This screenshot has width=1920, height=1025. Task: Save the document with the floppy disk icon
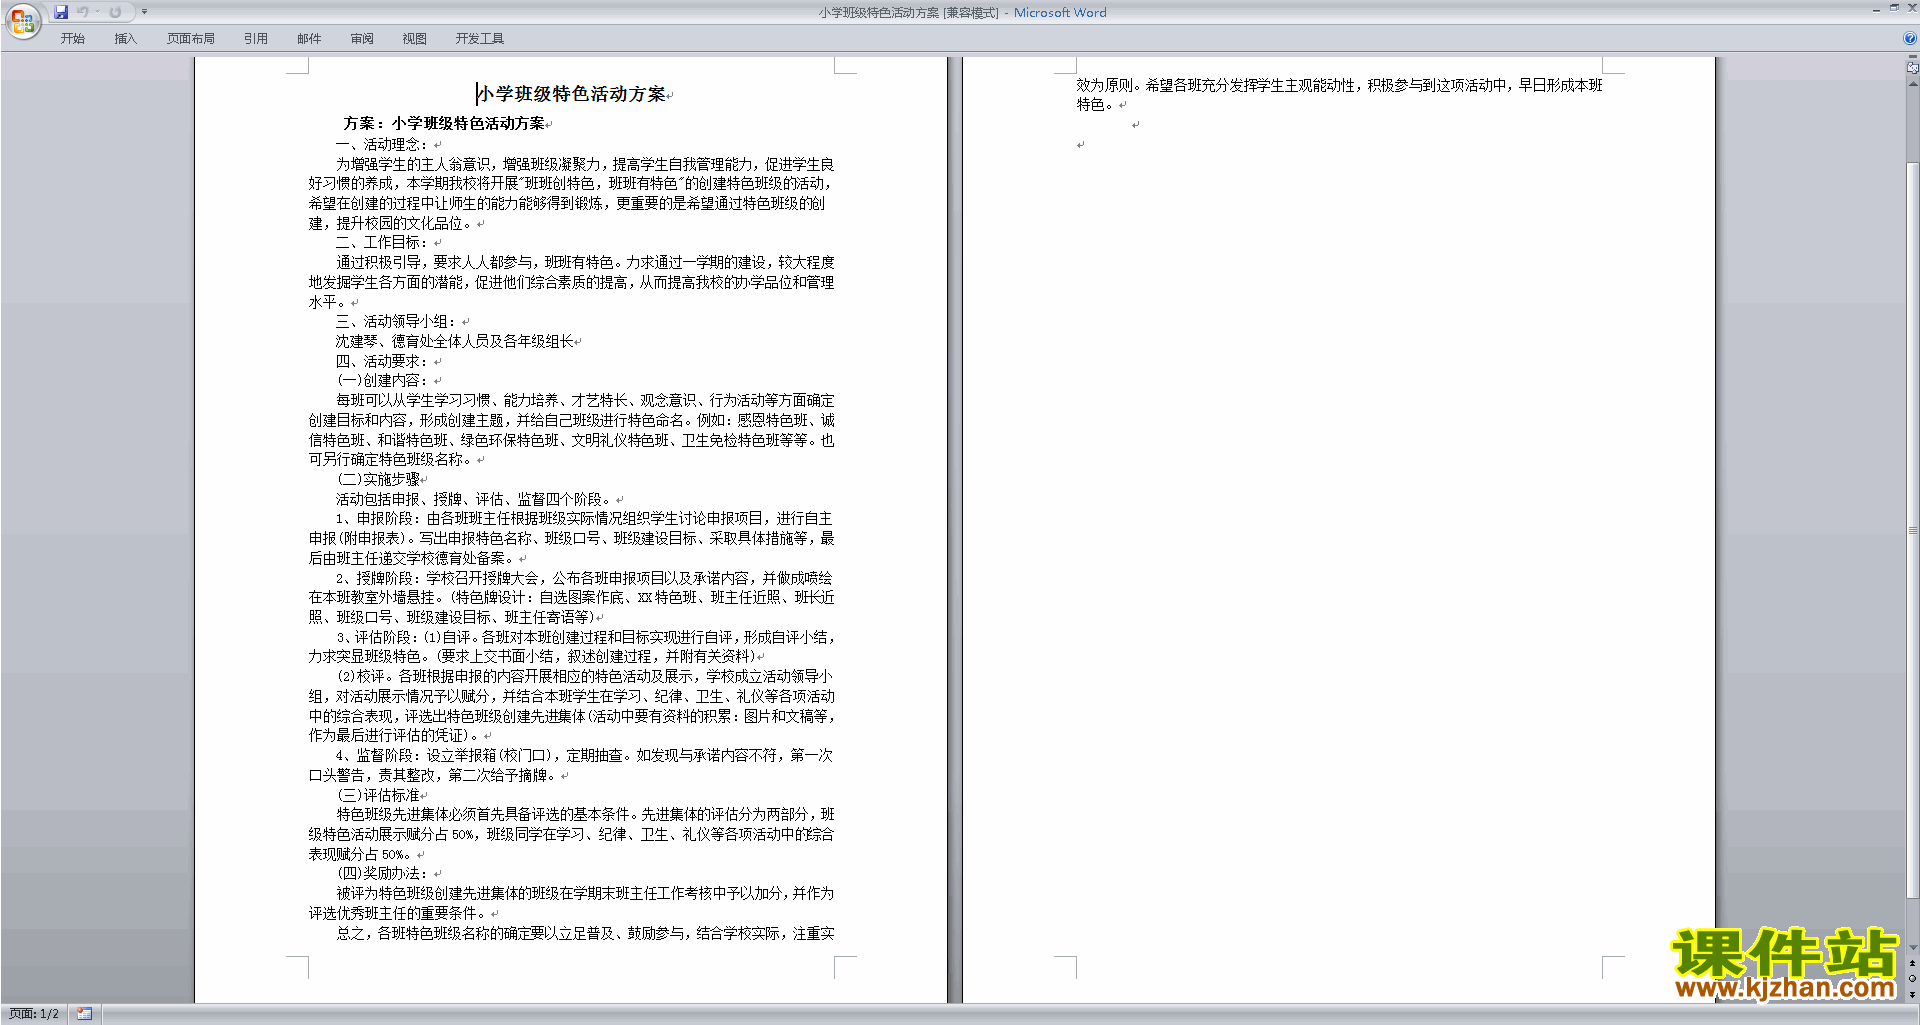(61, 12)
